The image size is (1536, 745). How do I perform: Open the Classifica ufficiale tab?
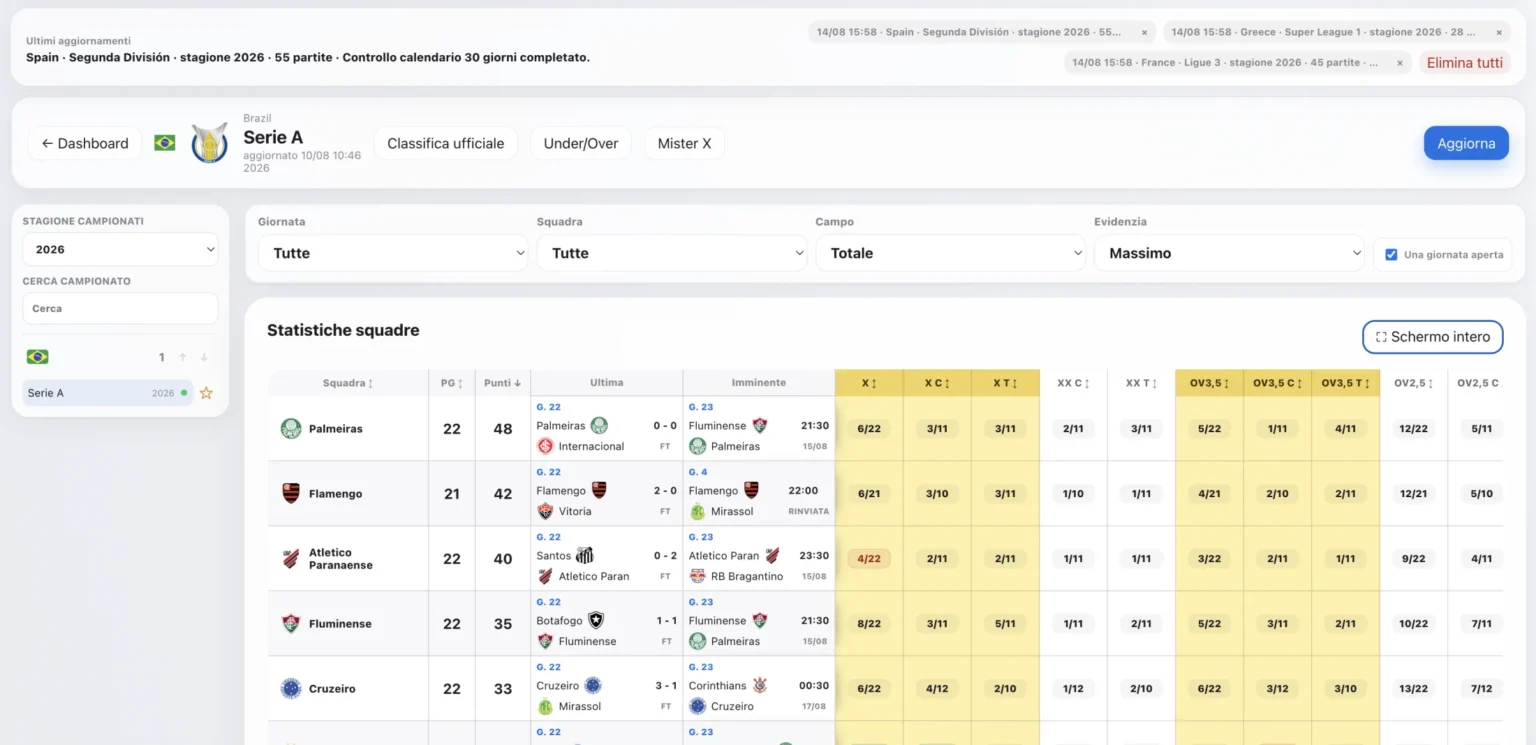(446, 143)
